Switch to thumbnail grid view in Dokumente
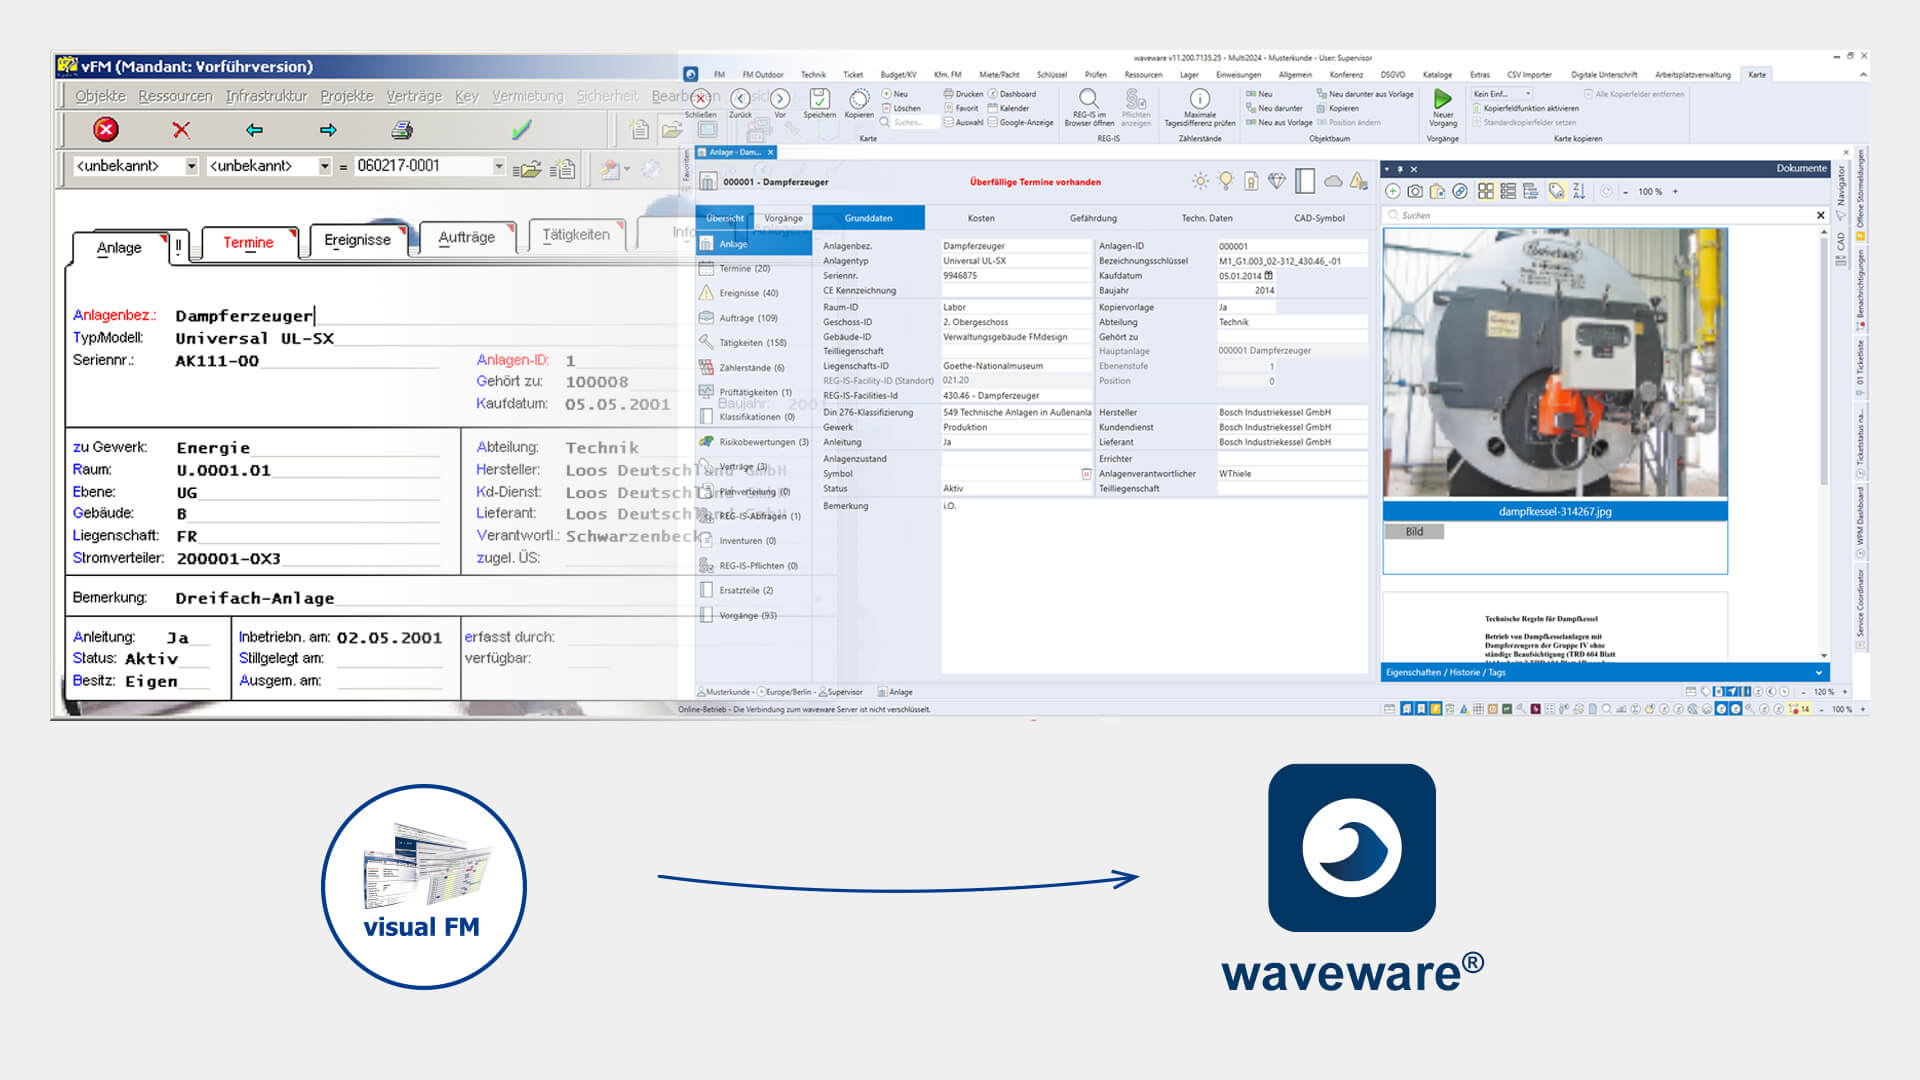Image resolution: width=1920 pixels, height=1080 pixels. click(x=1486, y=191)
